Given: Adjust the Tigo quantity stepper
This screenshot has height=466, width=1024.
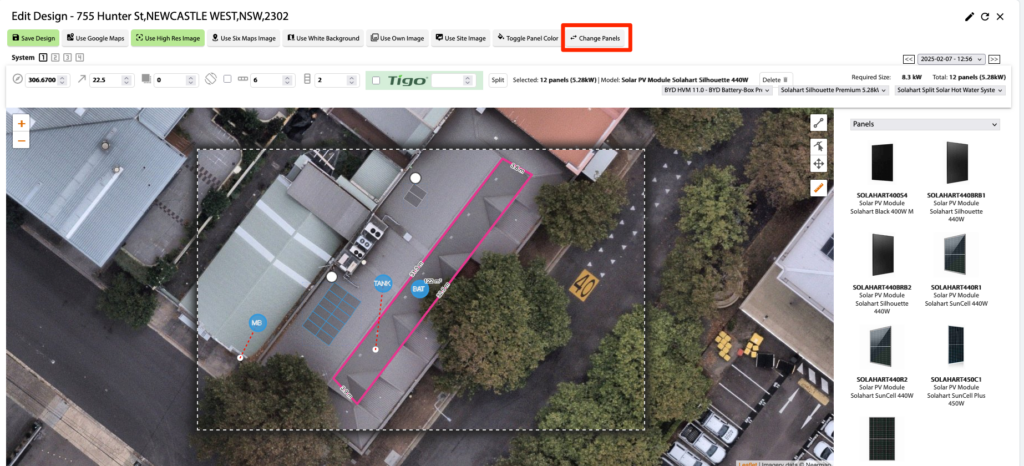Looking at the screenshot, I should coord(468,80).
